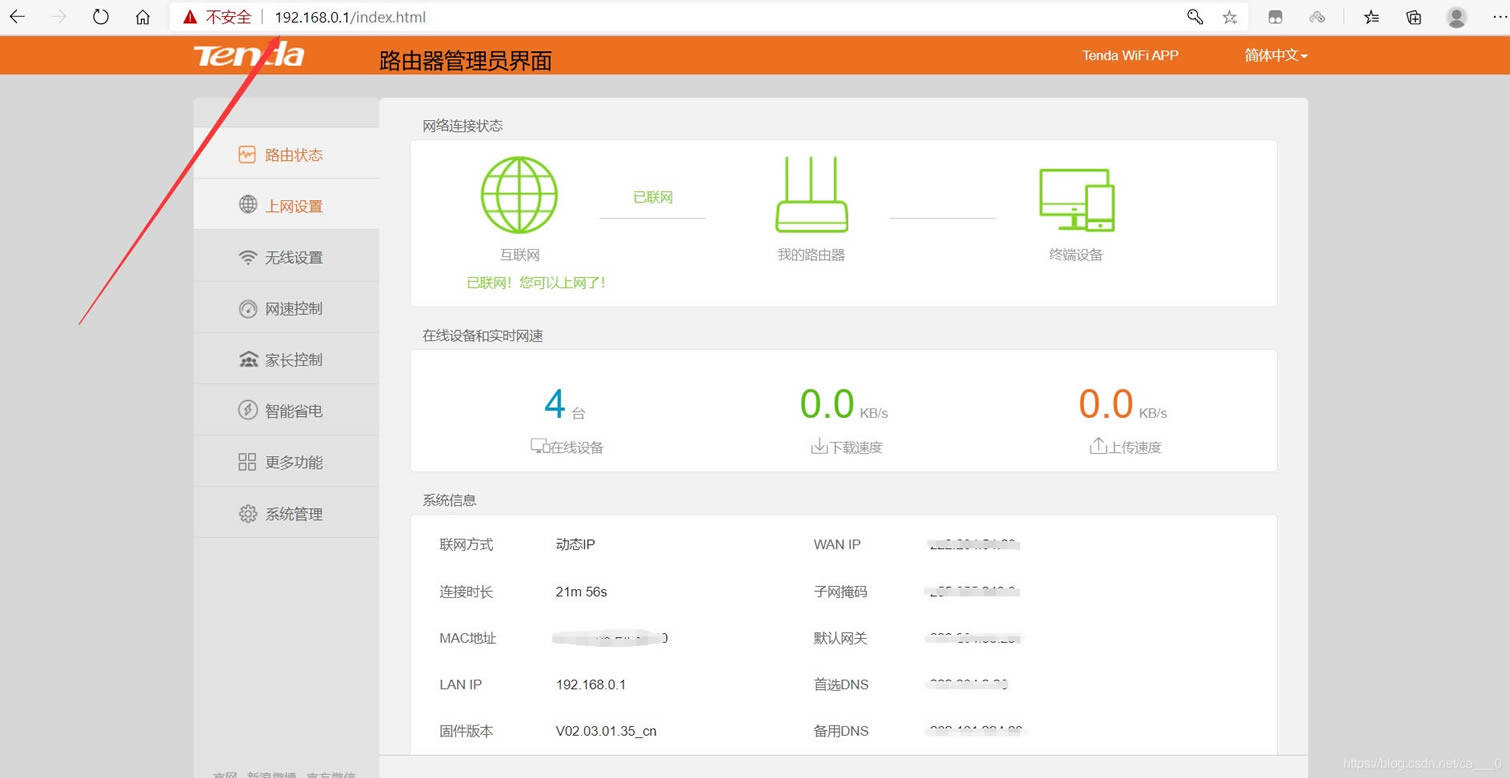The width and height of the screenshot is (1510, 778).
Task: Open the 智能省电 menu item
Action: [x=286, y=410]
